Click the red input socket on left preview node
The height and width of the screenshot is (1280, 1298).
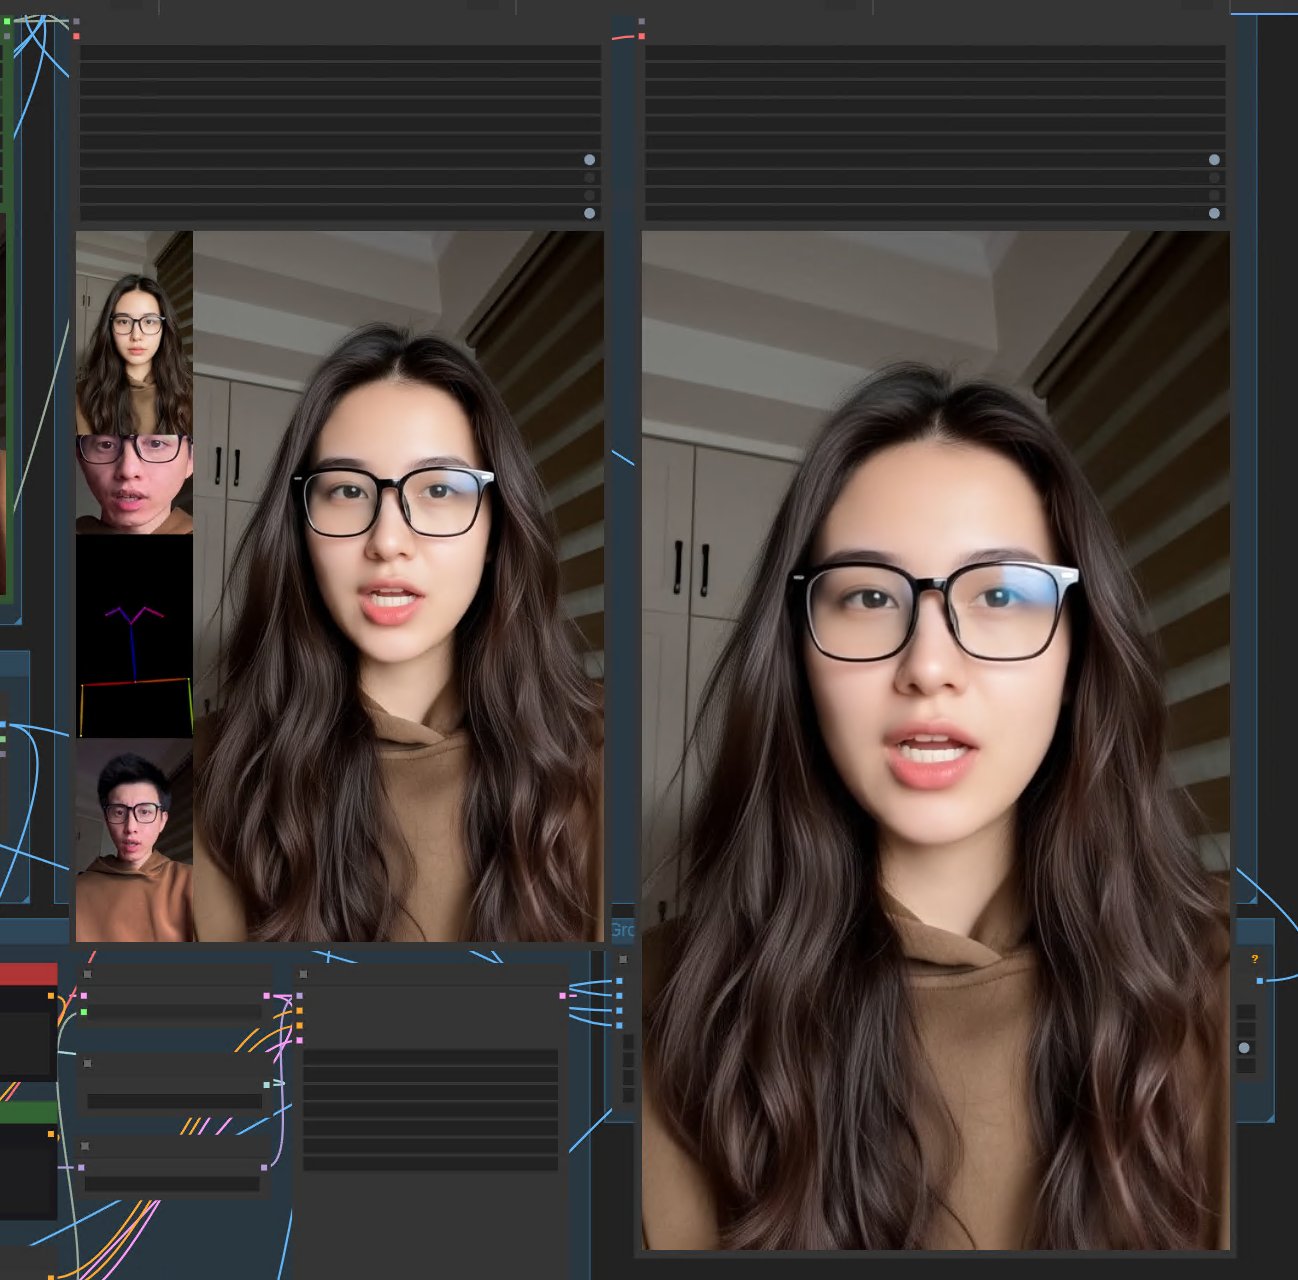pyautogui.click(x=76, y=36)
